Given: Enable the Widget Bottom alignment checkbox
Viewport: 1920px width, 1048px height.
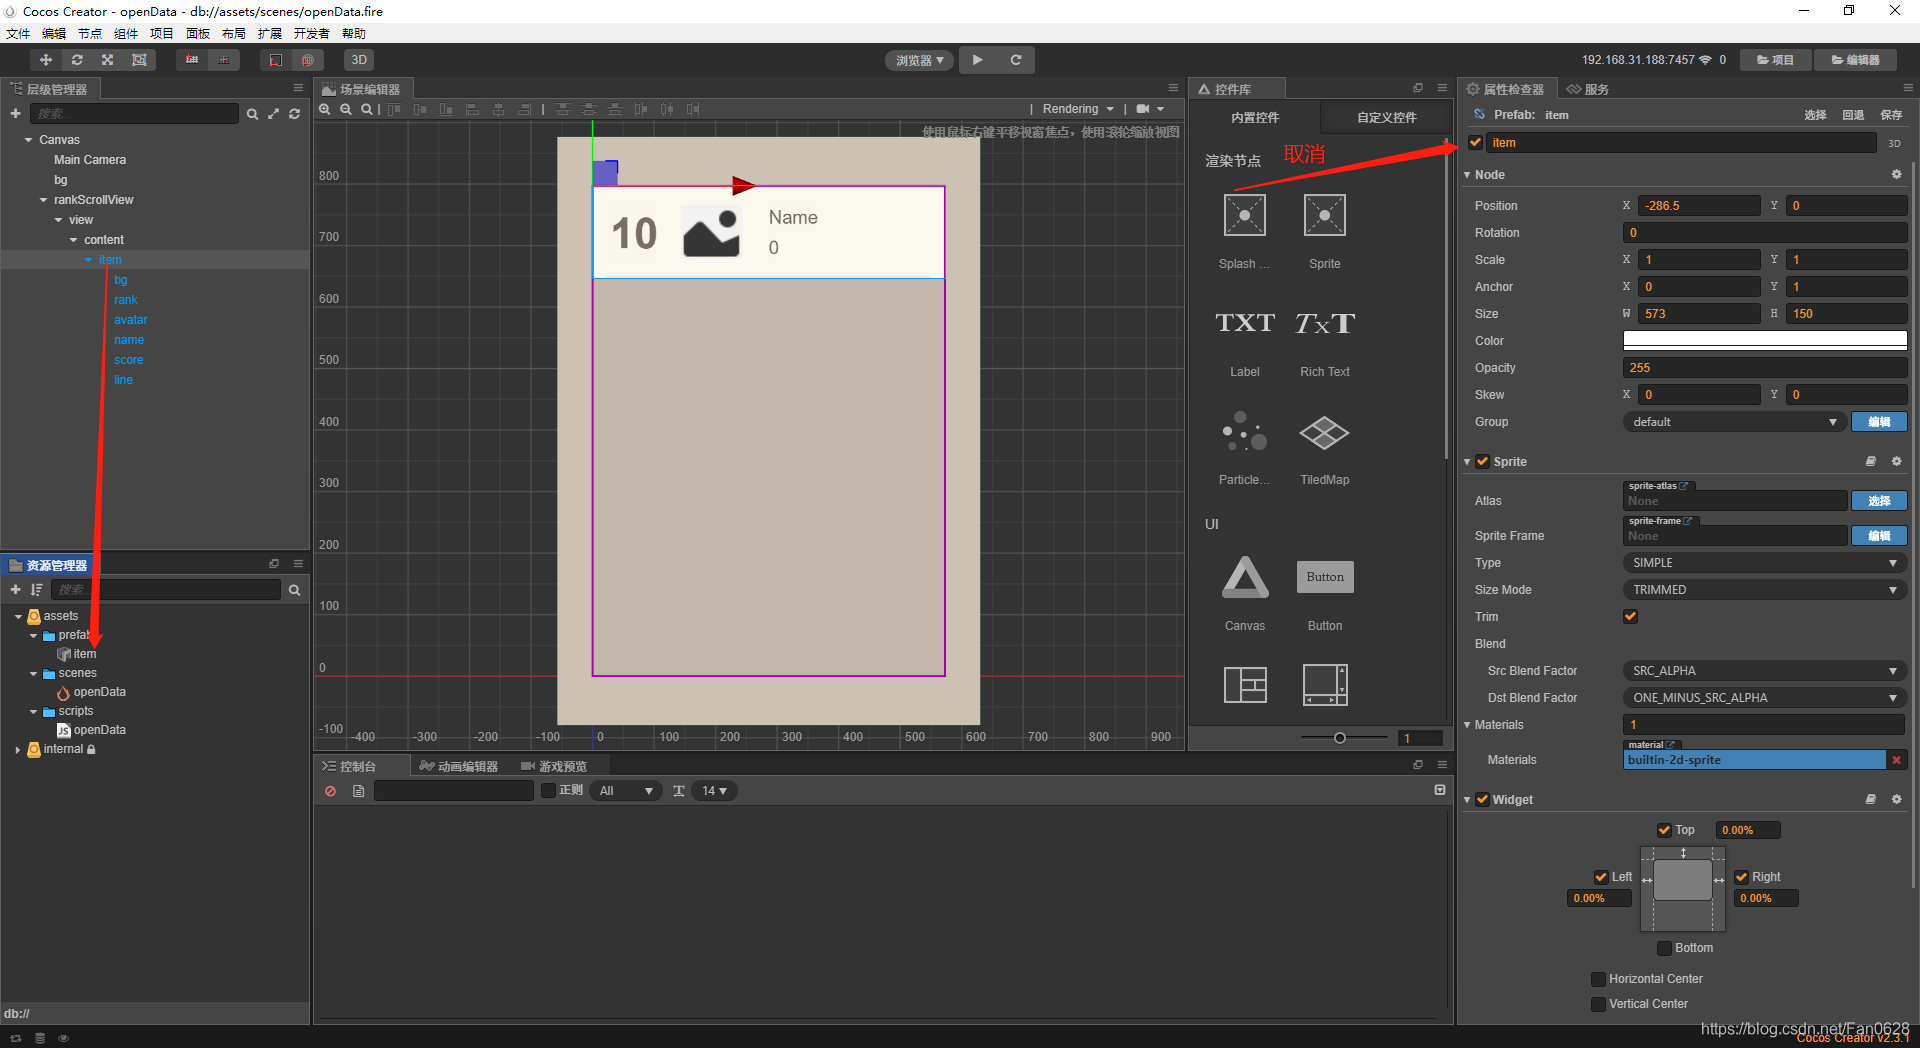Looking at the screenshot, I should pyautogui.click(x=1665, y=948).
